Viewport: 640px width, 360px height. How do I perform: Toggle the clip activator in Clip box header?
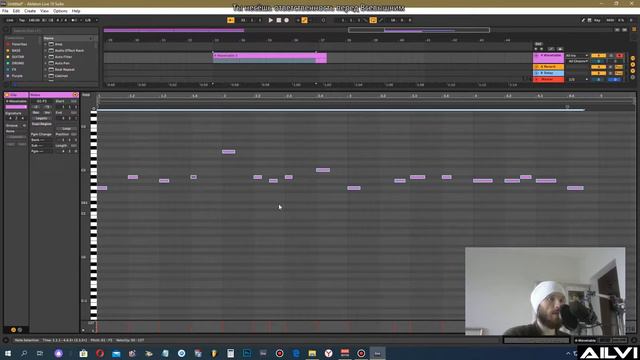7,95
